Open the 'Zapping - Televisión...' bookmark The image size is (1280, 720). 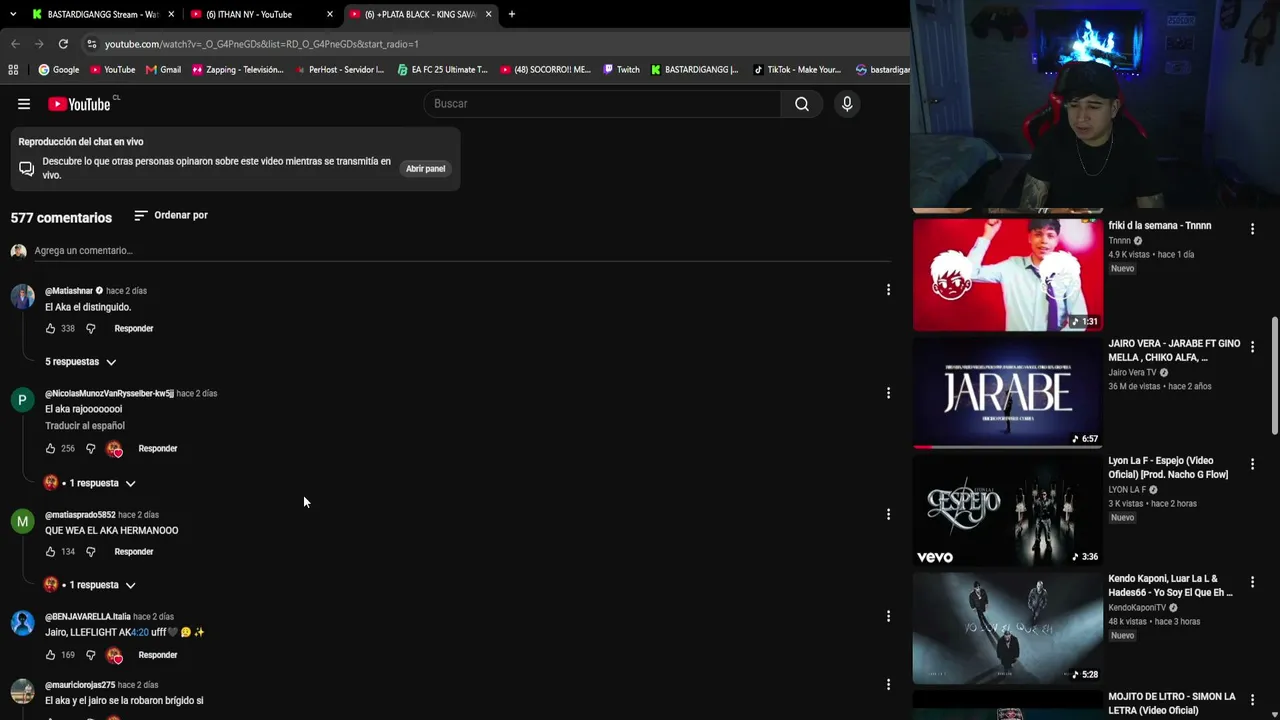pyautogui.click(x=238, y=70)
